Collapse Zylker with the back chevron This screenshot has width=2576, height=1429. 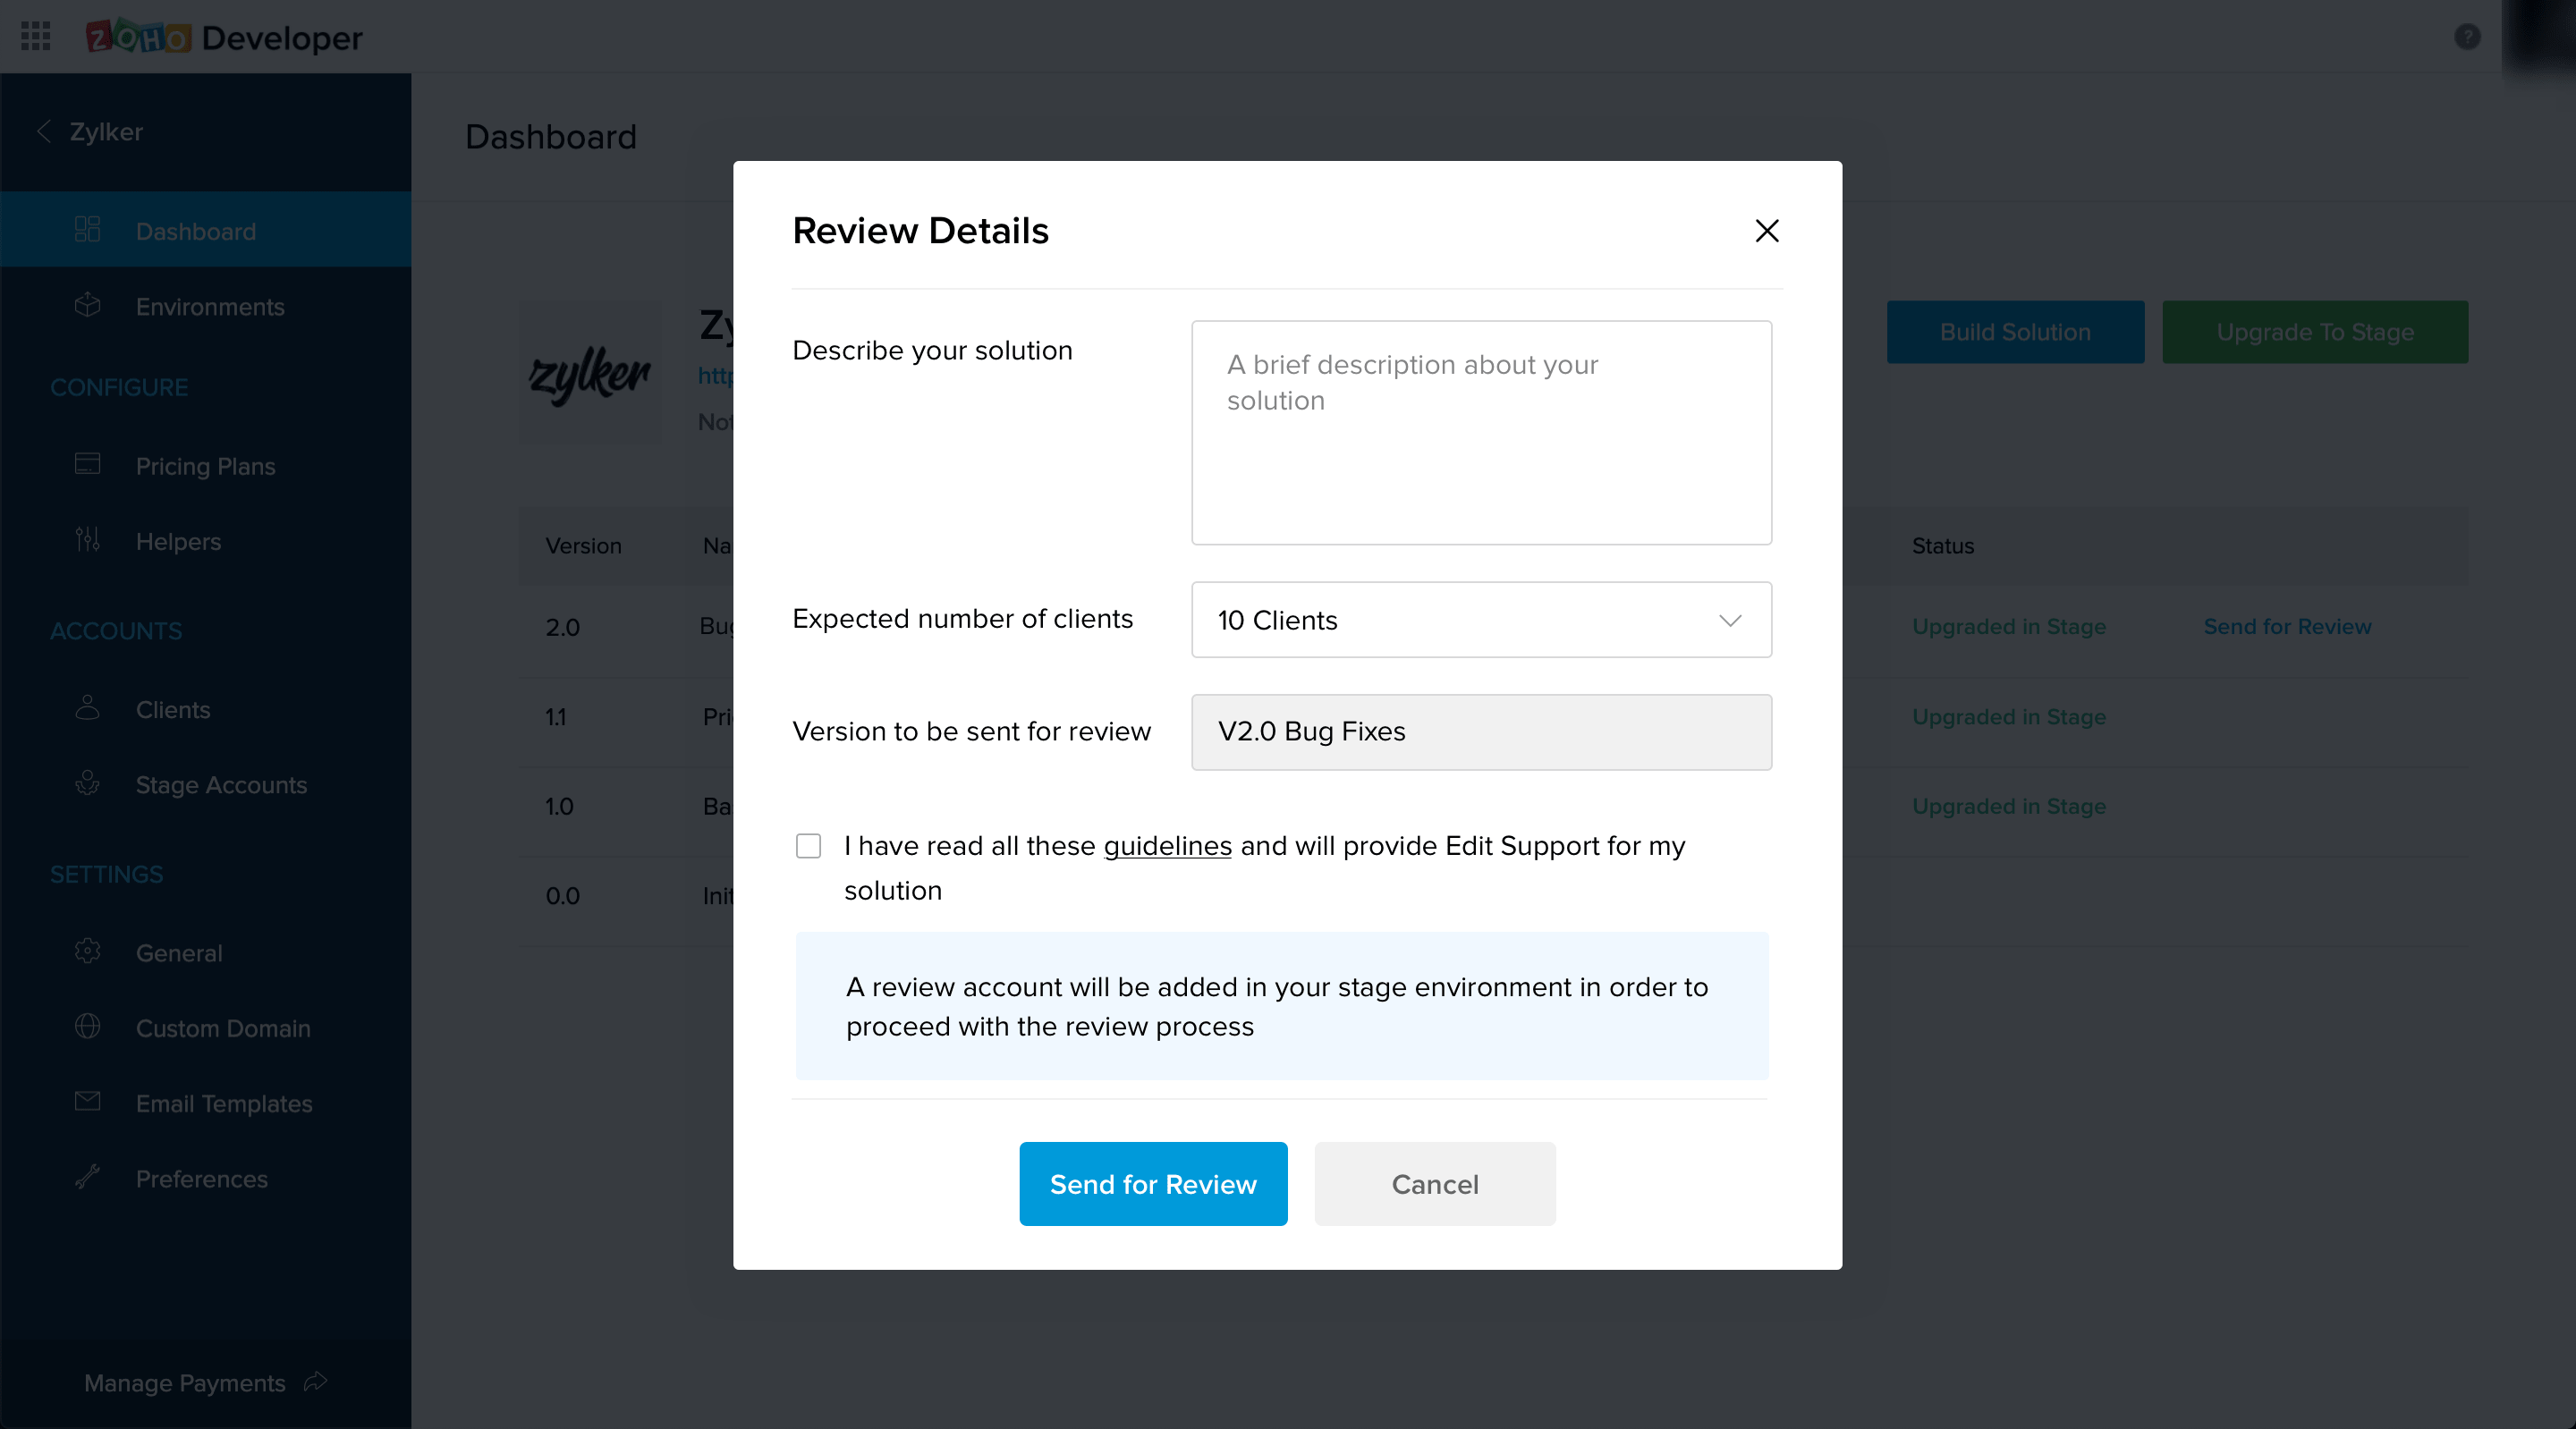pyautogui.click(x=44, y=131)
